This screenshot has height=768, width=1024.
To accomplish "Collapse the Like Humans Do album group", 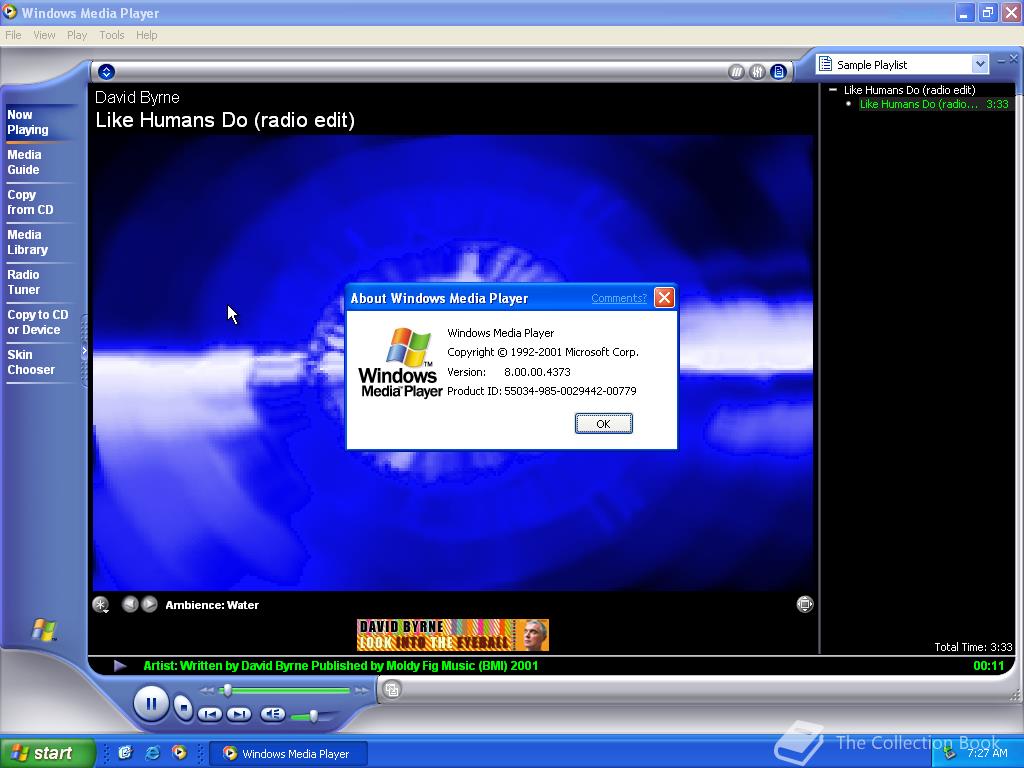I will pyautogui.click(x=833, y=90).
